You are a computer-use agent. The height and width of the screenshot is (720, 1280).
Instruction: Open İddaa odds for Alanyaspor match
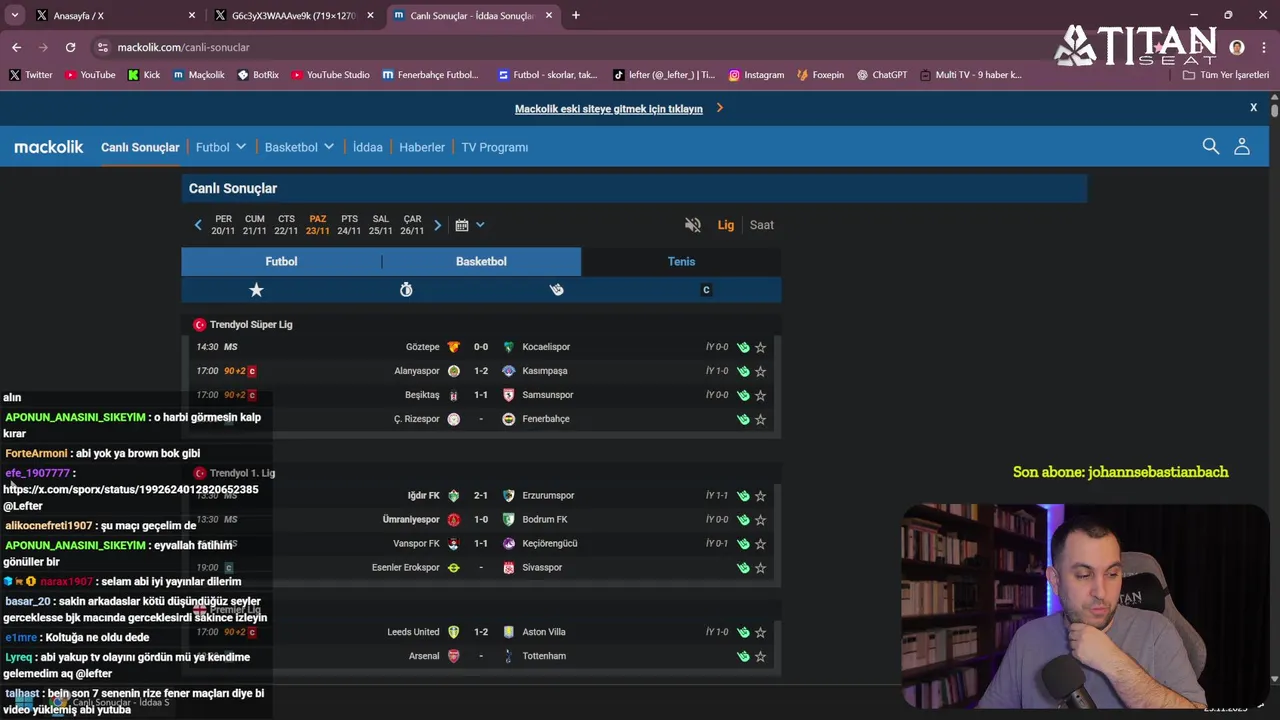click(x=743, y=371)
